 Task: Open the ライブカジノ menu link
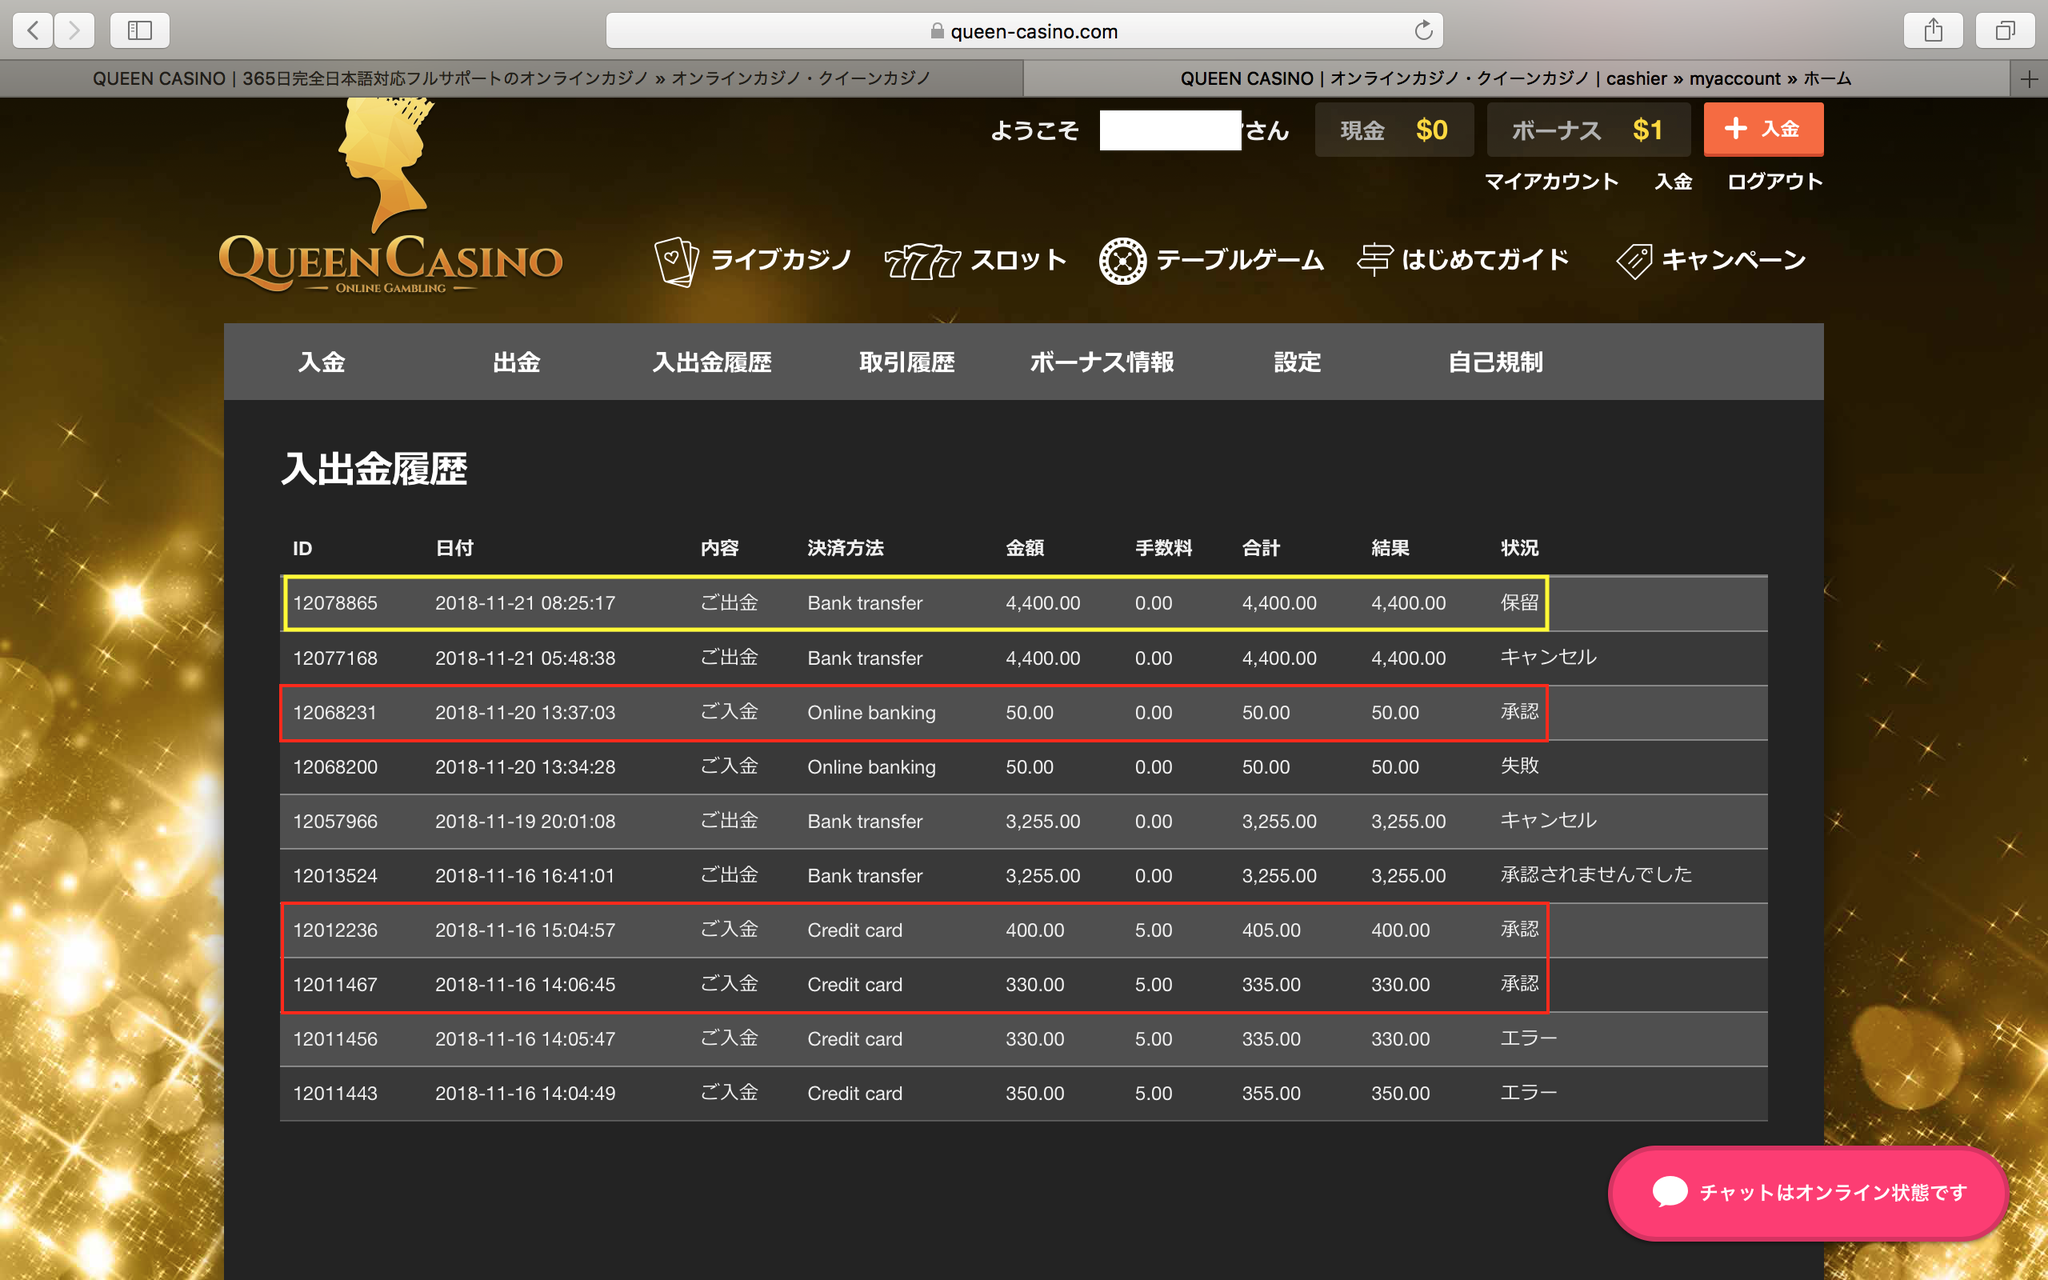781,260
